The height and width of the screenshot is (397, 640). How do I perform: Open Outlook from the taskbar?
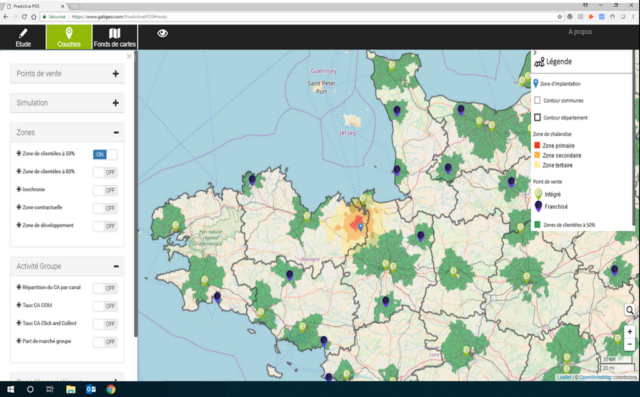coord(91,390)
